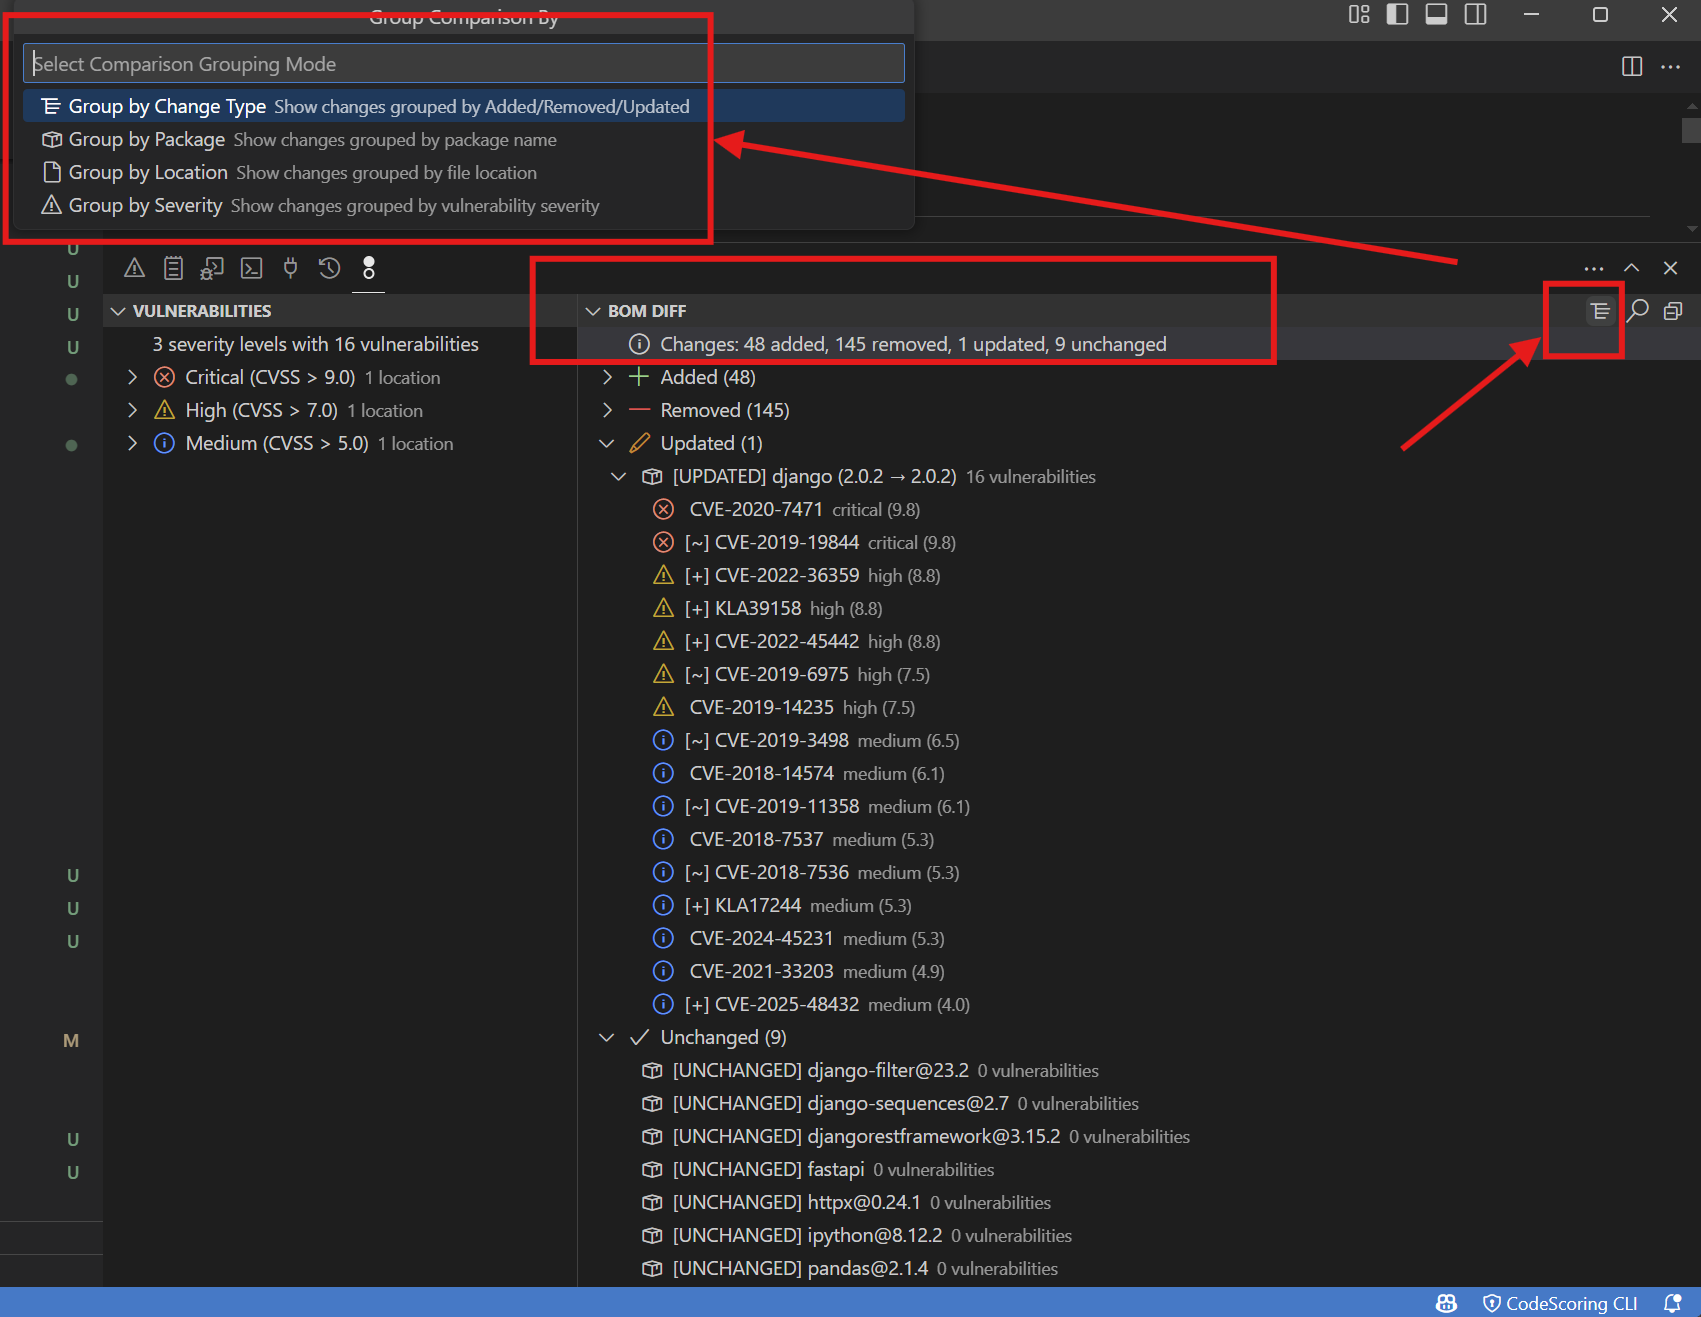Click the editor vertical scrollbar thumb
This screenshot has height=1317, width=1701.
1691,130
